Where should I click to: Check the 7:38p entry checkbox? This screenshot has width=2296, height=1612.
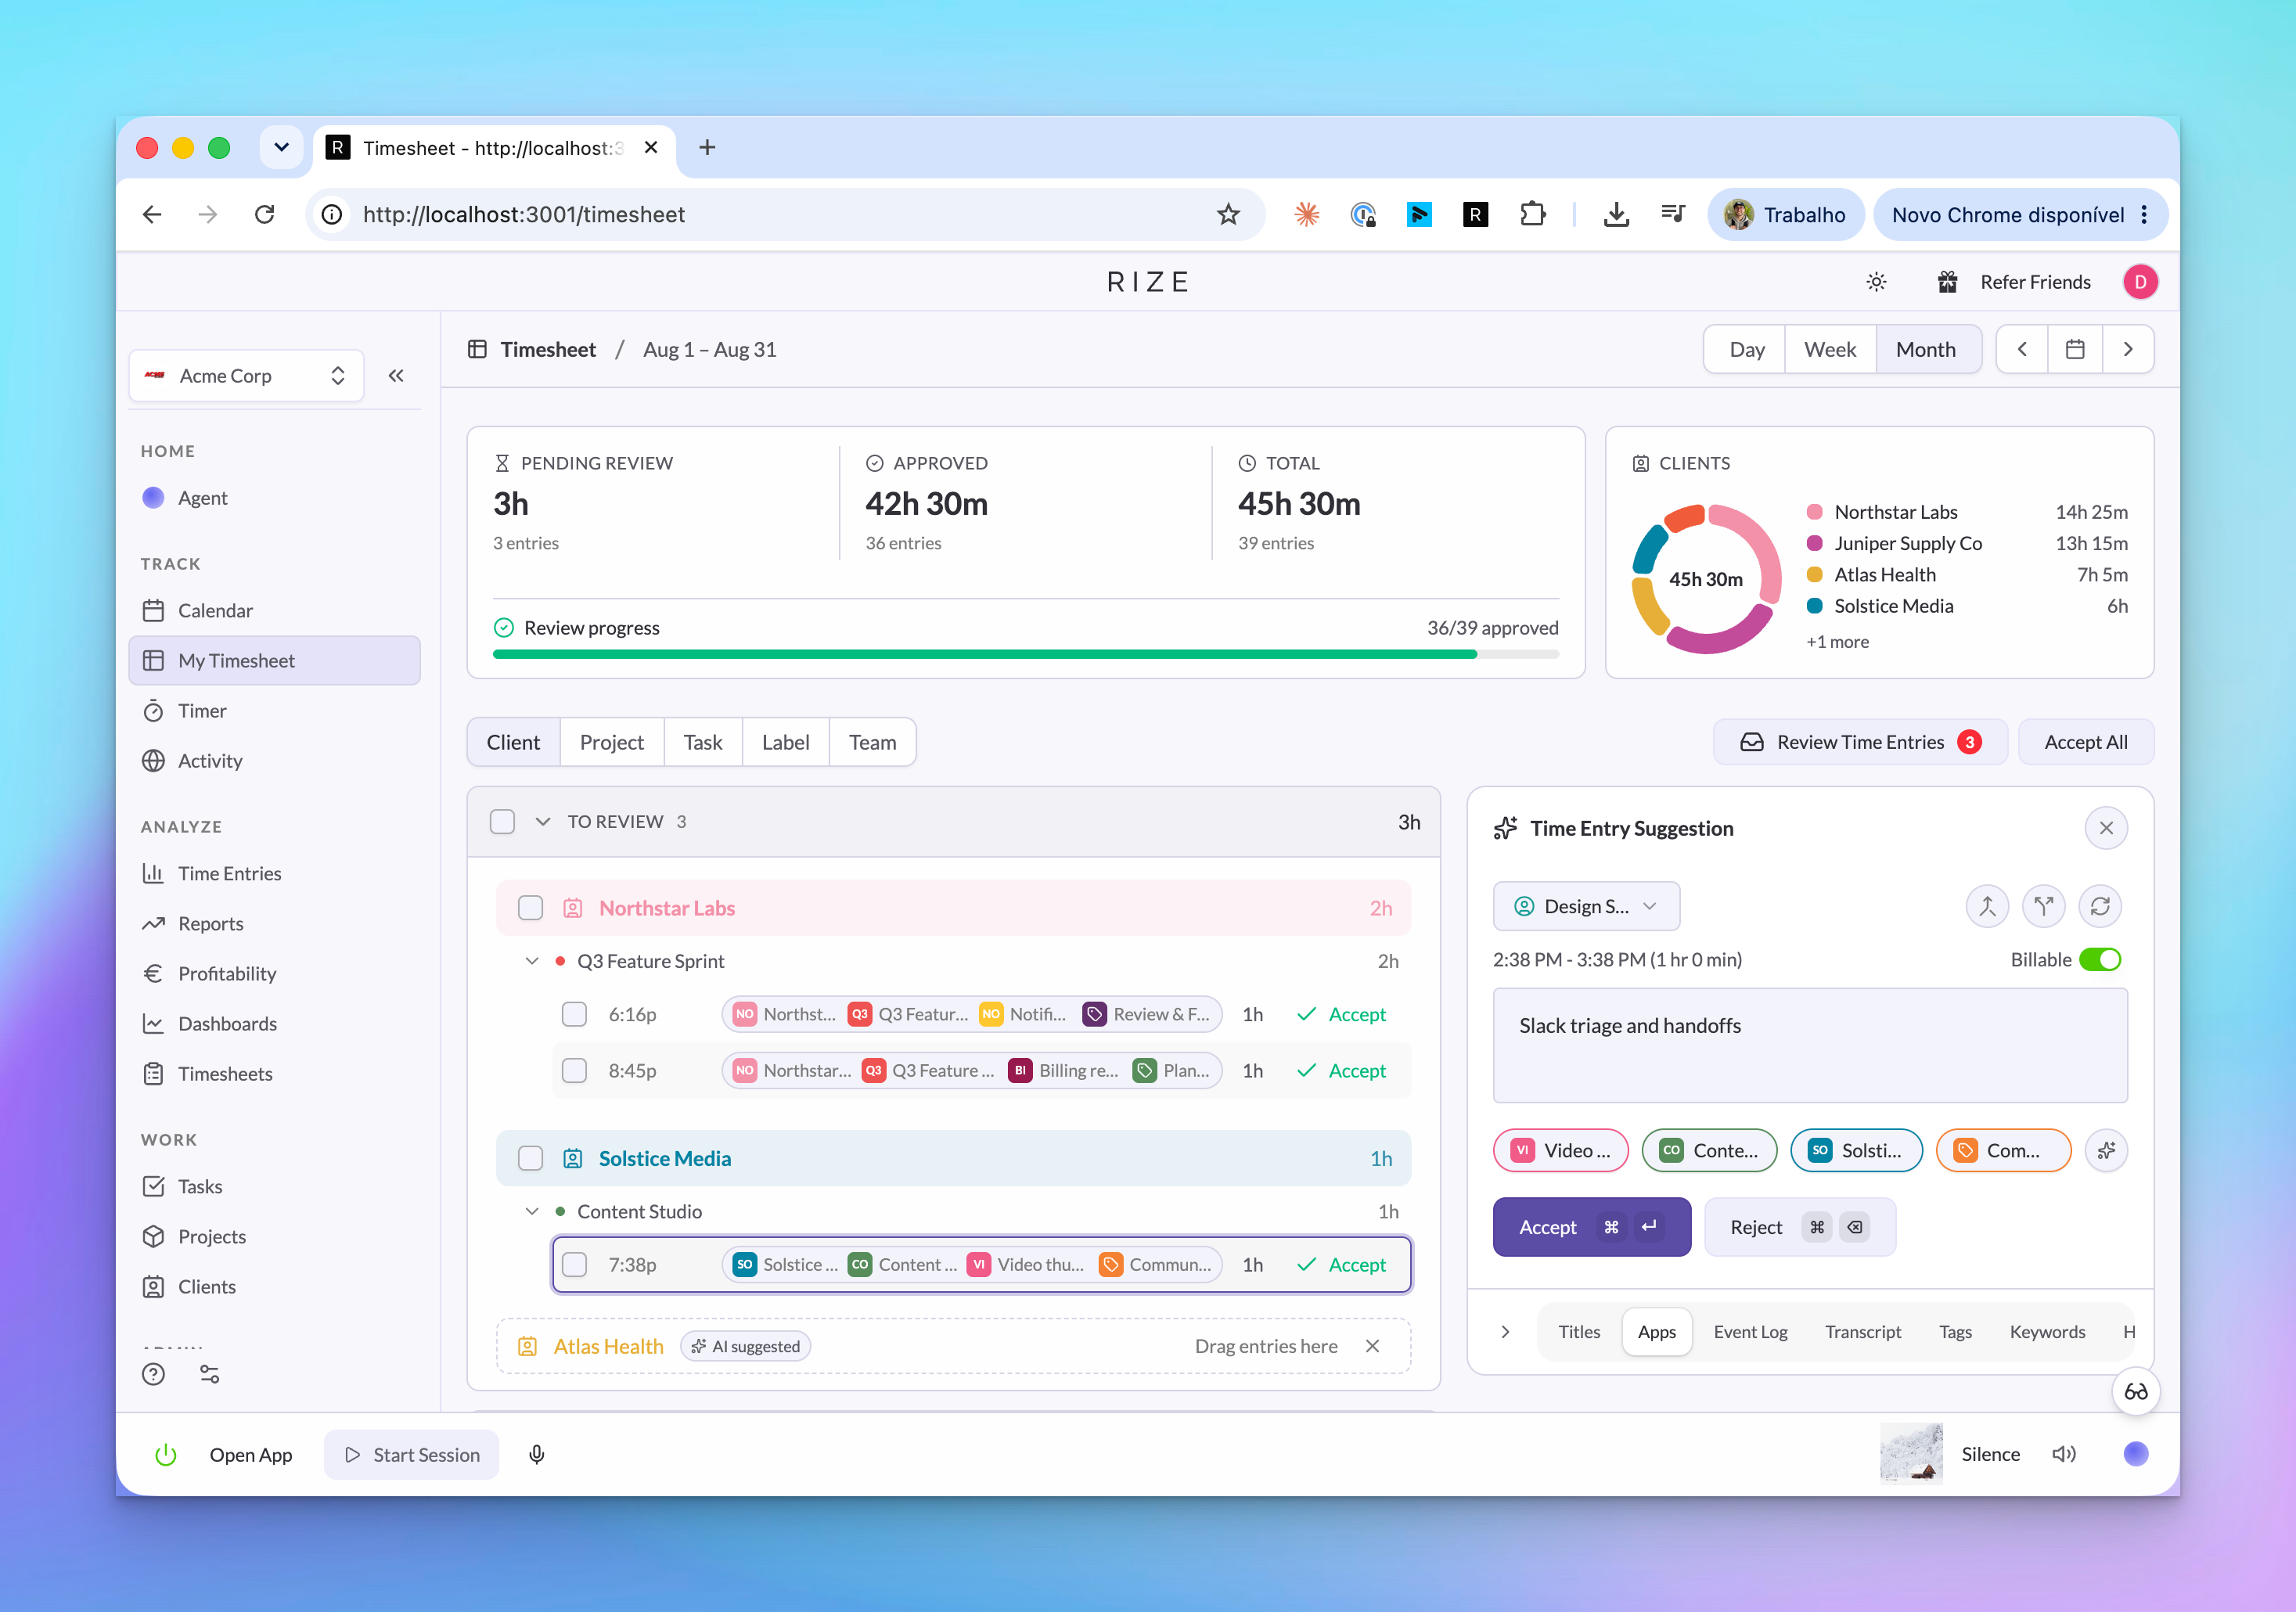click(x=574, y=1265)
